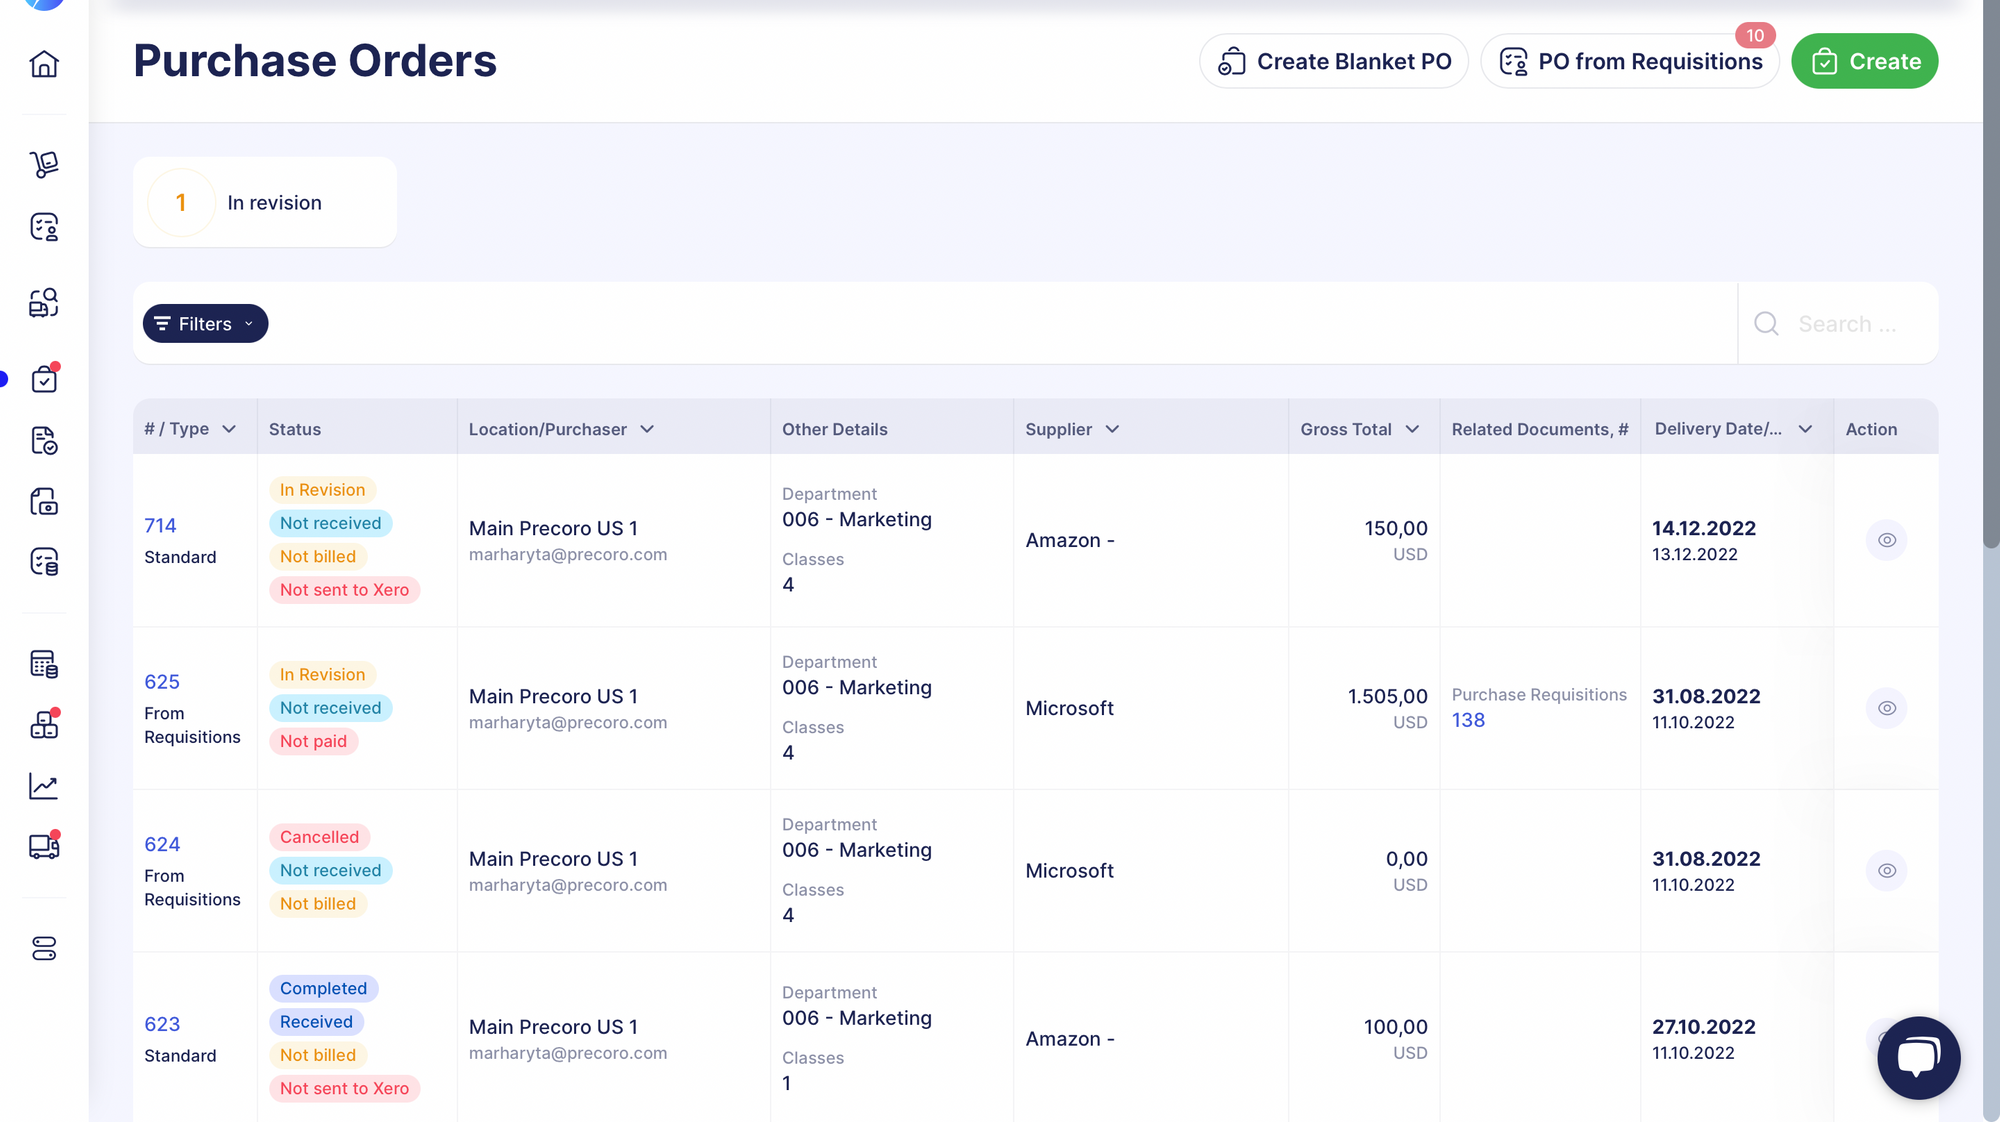Select the In revision status card
Image resolution: width=2000 pixels, height=1122 pixels.
click(265, 202)
